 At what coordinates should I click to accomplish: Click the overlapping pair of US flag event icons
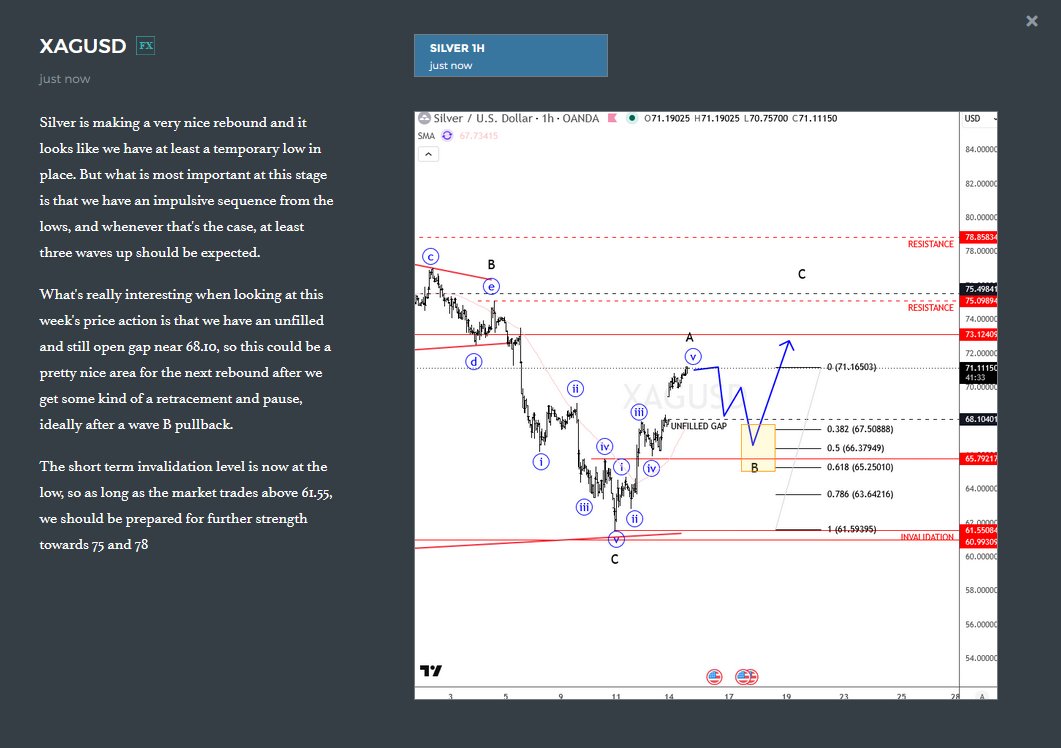tap(747, 676)
